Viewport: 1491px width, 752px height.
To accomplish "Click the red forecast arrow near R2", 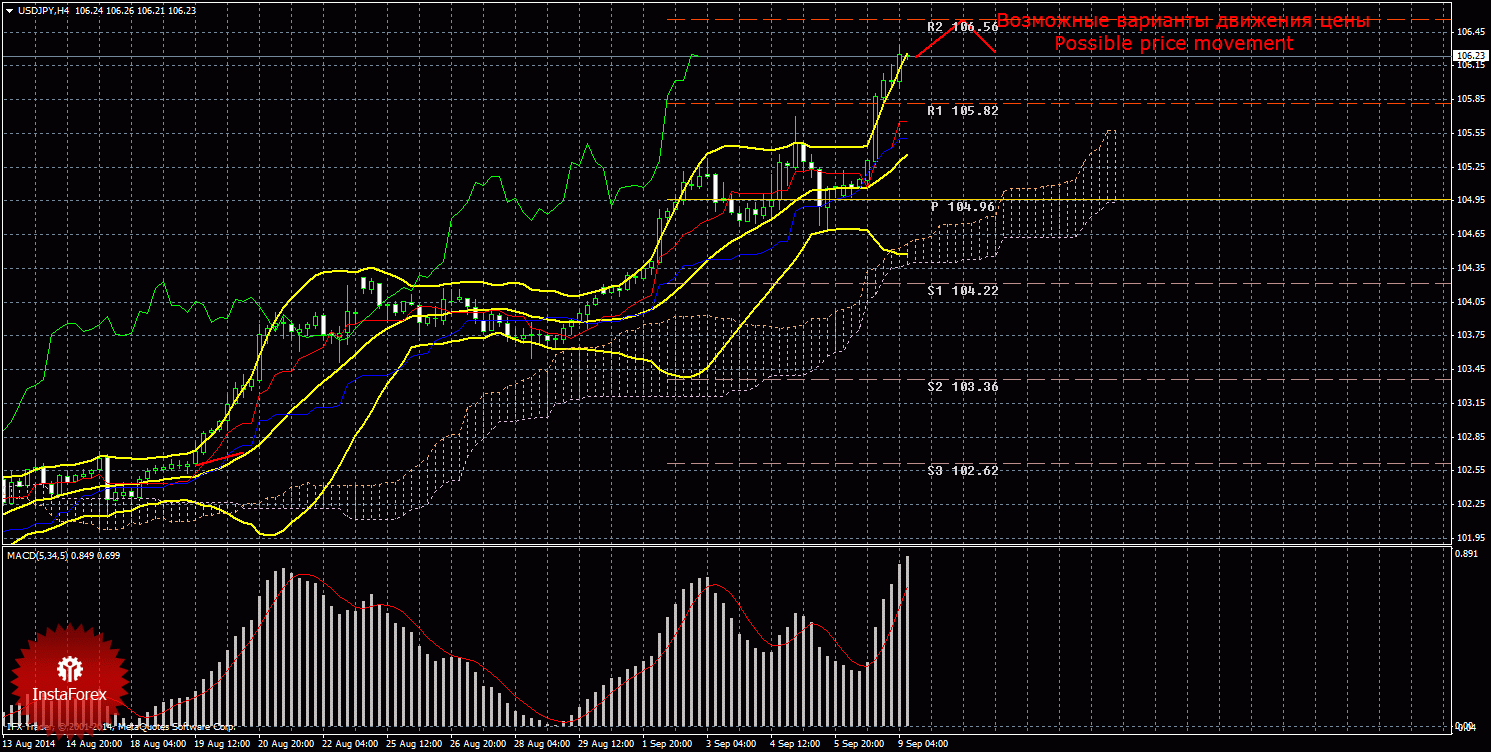I will pos(956,36).
